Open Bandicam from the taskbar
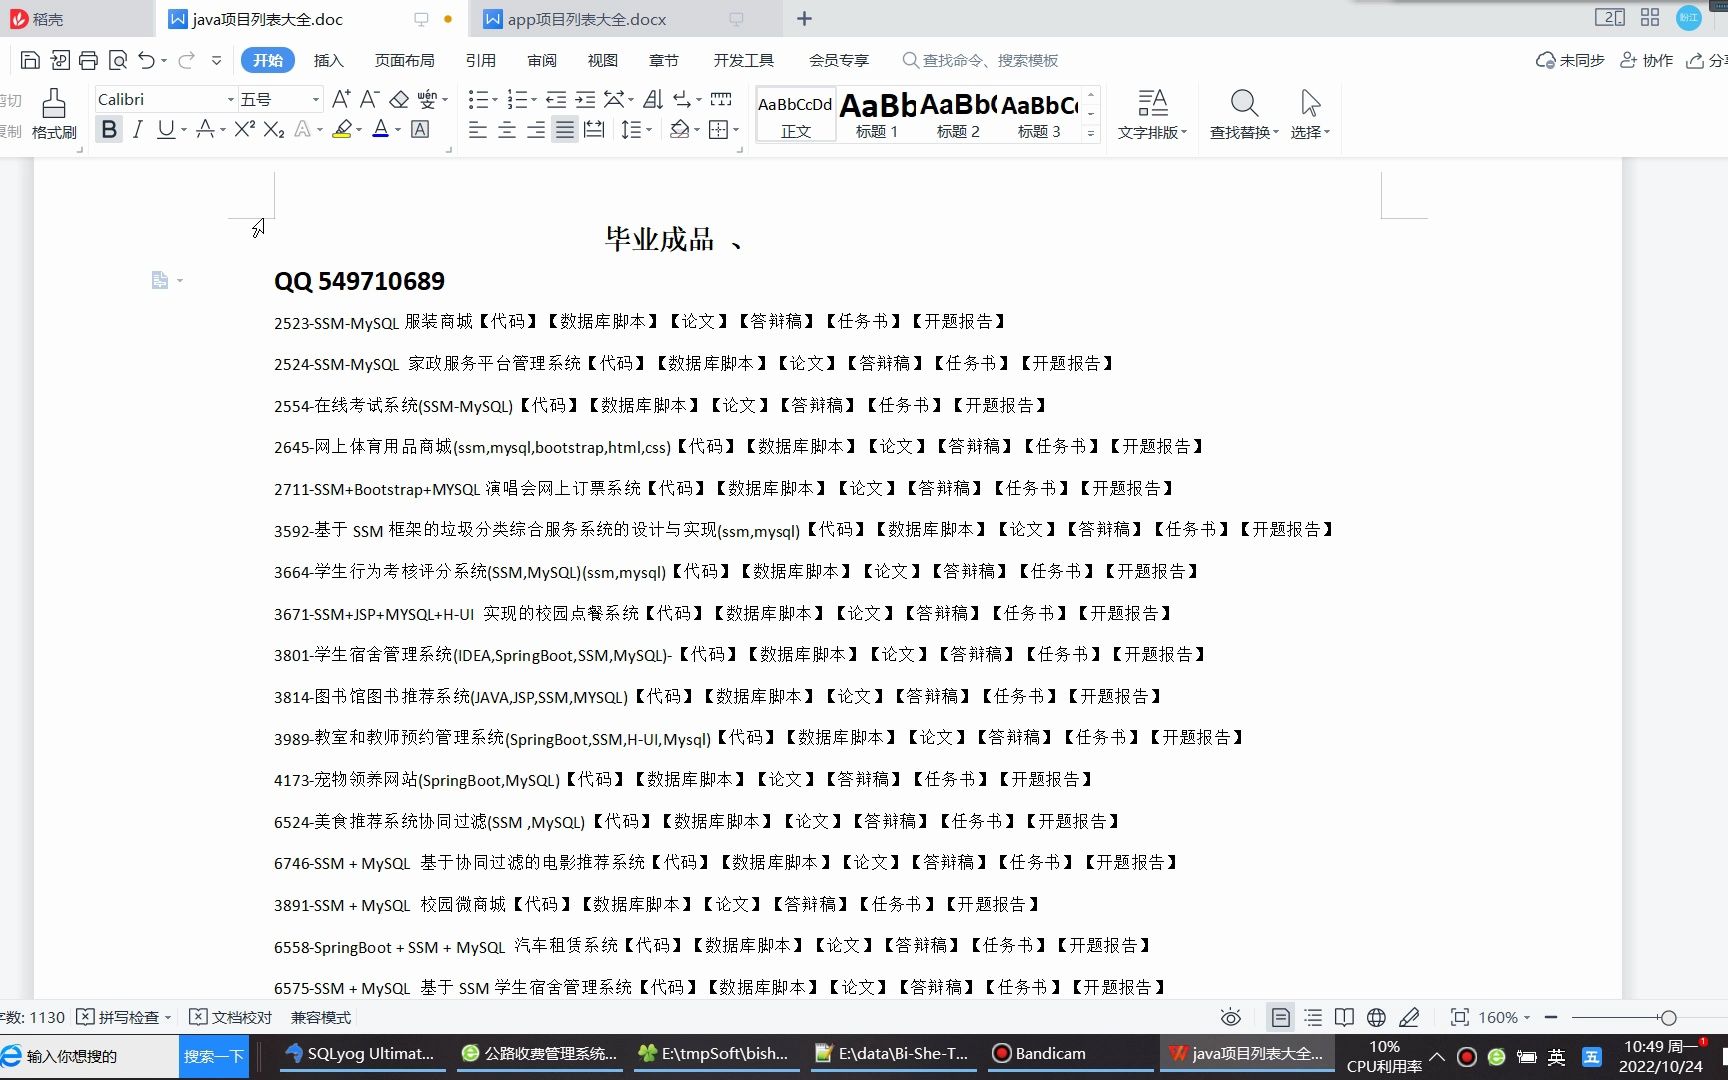The image size is (1728, 1080). [1048, 1053]
